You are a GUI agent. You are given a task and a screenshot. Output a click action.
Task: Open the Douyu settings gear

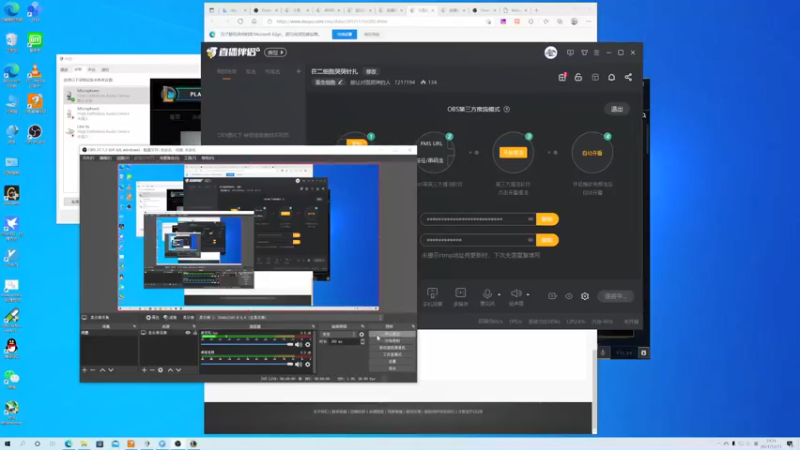(x=585, y=296)
